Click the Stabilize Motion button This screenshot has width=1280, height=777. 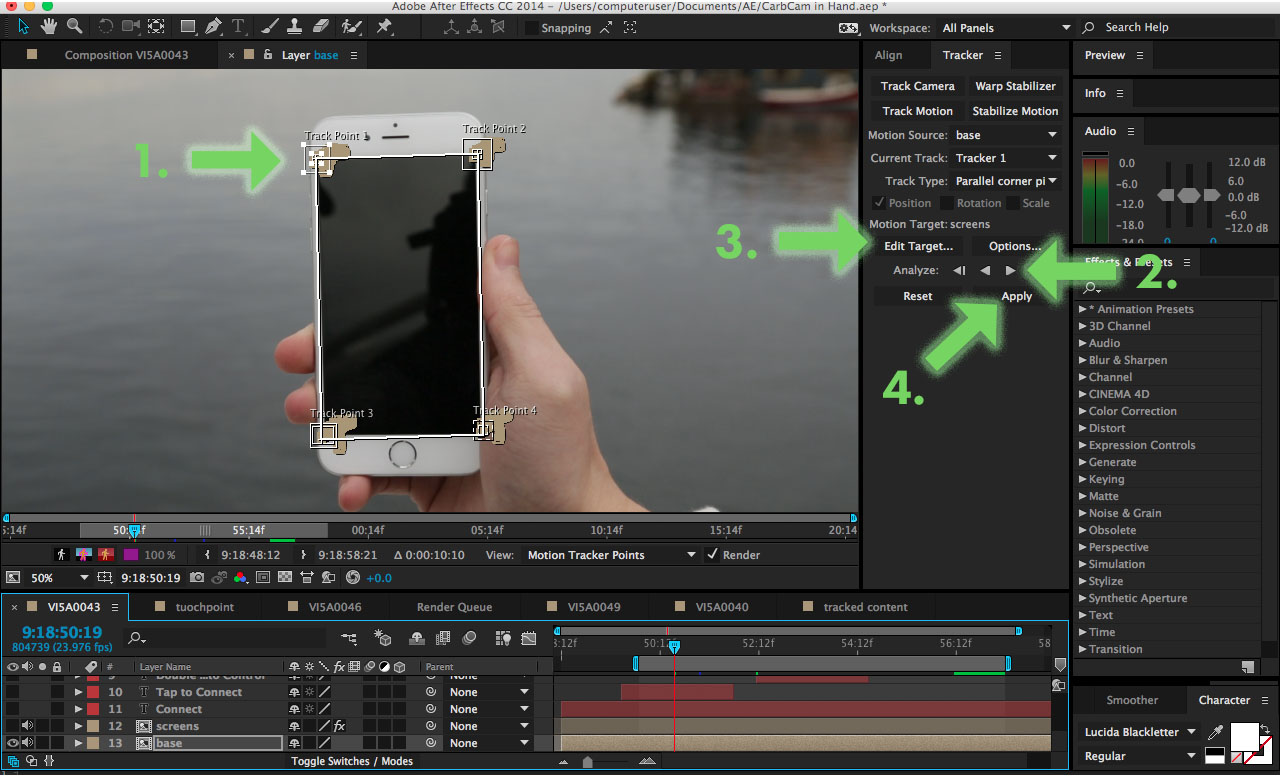click(x=1015, y=111)
